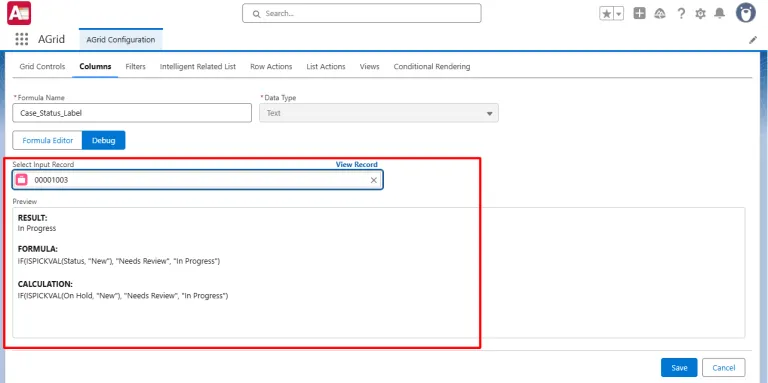Viewport: 768px width, 383px height.
Task: Open the Intelligent Related List tab
Action: pyautogui.click(x=198, y=67)
